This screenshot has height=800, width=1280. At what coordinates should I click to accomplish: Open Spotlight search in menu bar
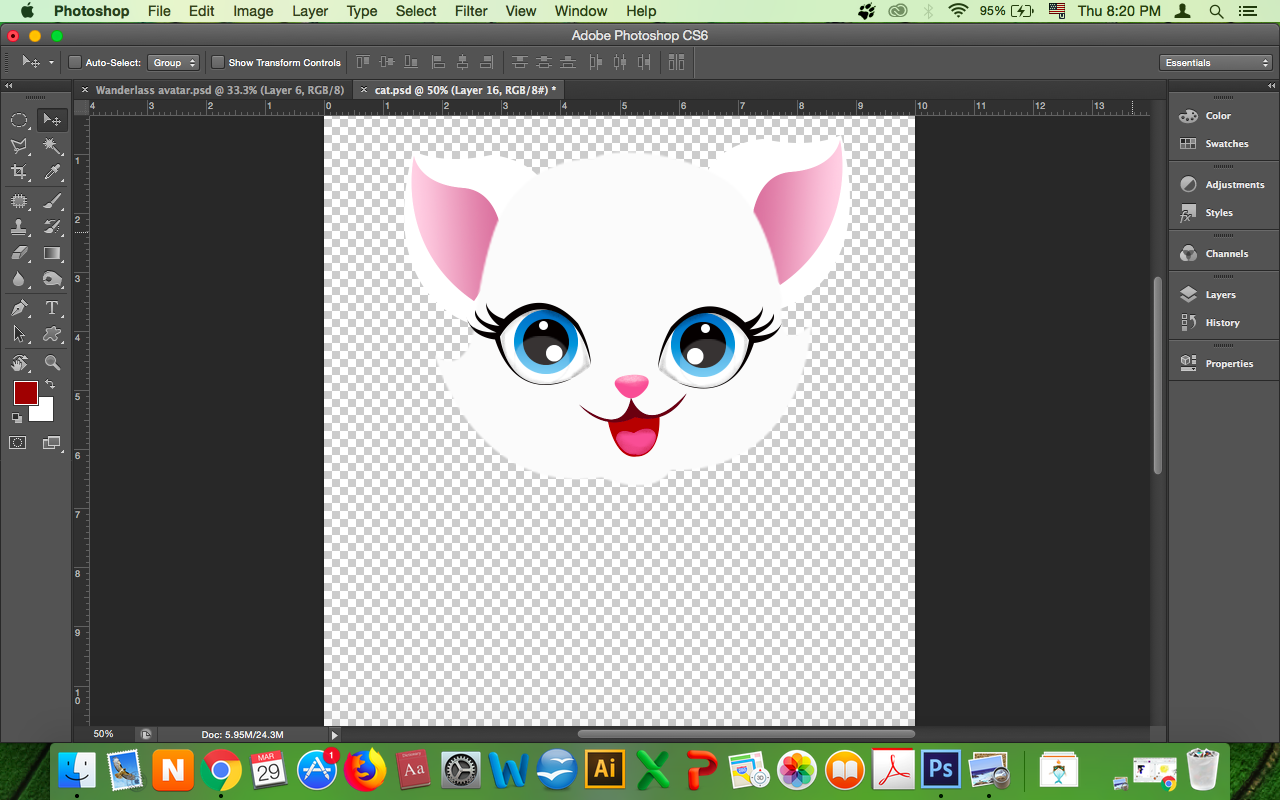(x=1216, y=11)
